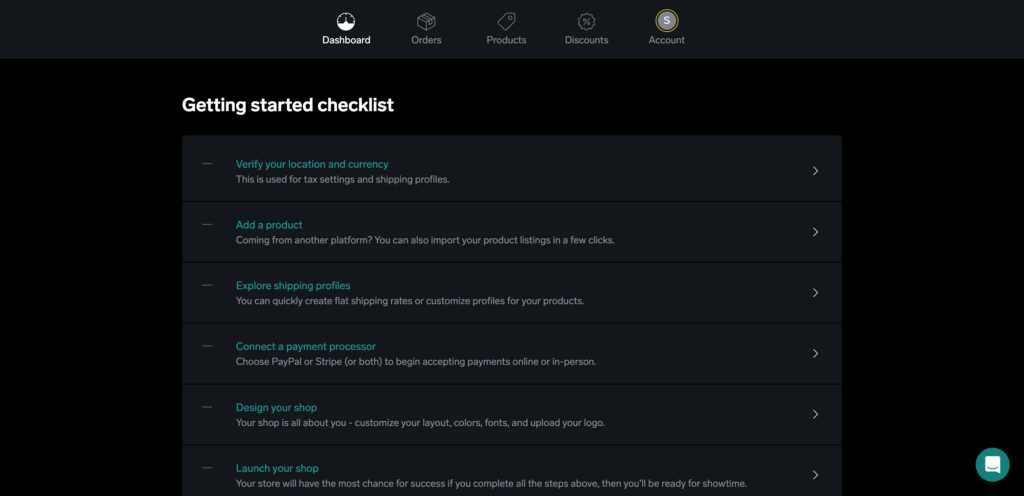
Task: Expand chevron for Verify your location and currency
Action: (815, 171)
